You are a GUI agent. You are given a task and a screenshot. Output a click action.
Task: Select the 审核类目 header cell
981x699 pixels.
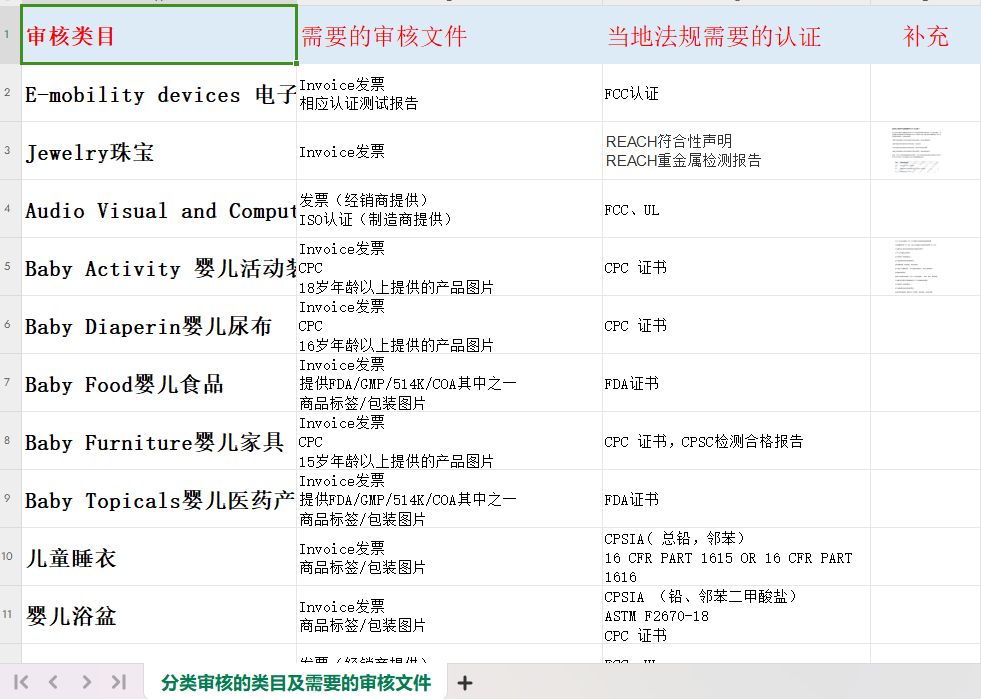pyautogui.click(x=159, y=36)
